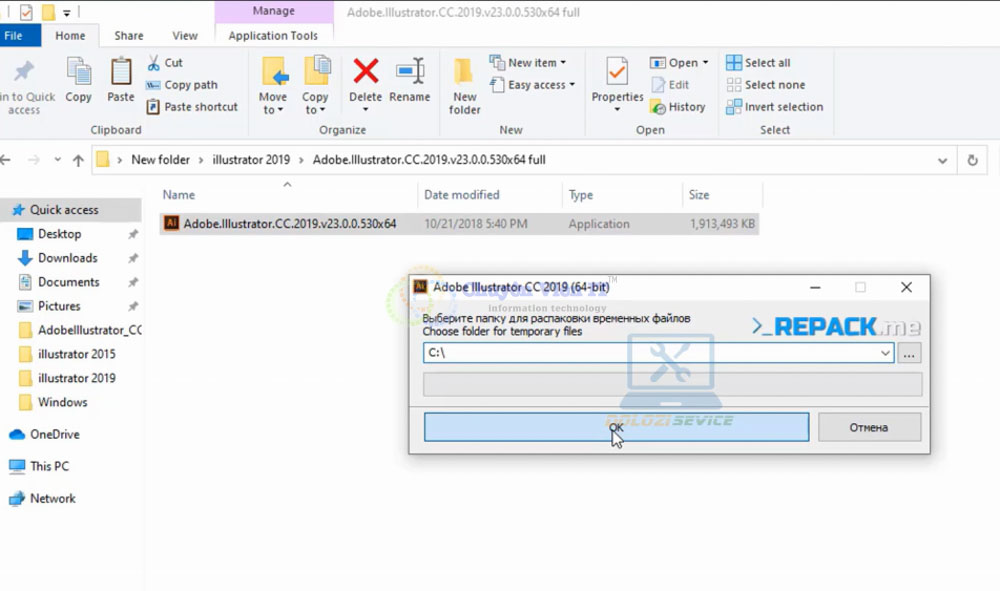The image size is (1000, 591).
Task: Expand the temporary folder path combo box
Action: pos(885,353)
